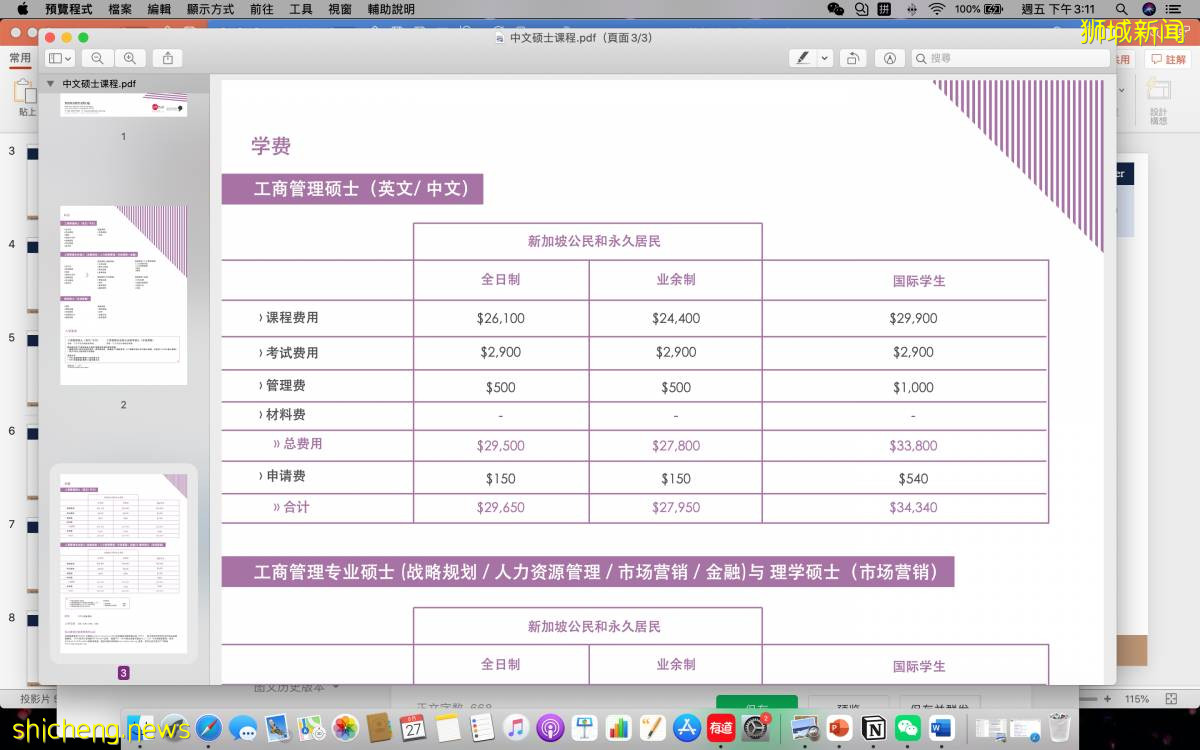The width and height of the screenshot is (1200, 750).
Task: Open the markup toolbar via the pencil-circle icon
Action: tap(889, 58)
